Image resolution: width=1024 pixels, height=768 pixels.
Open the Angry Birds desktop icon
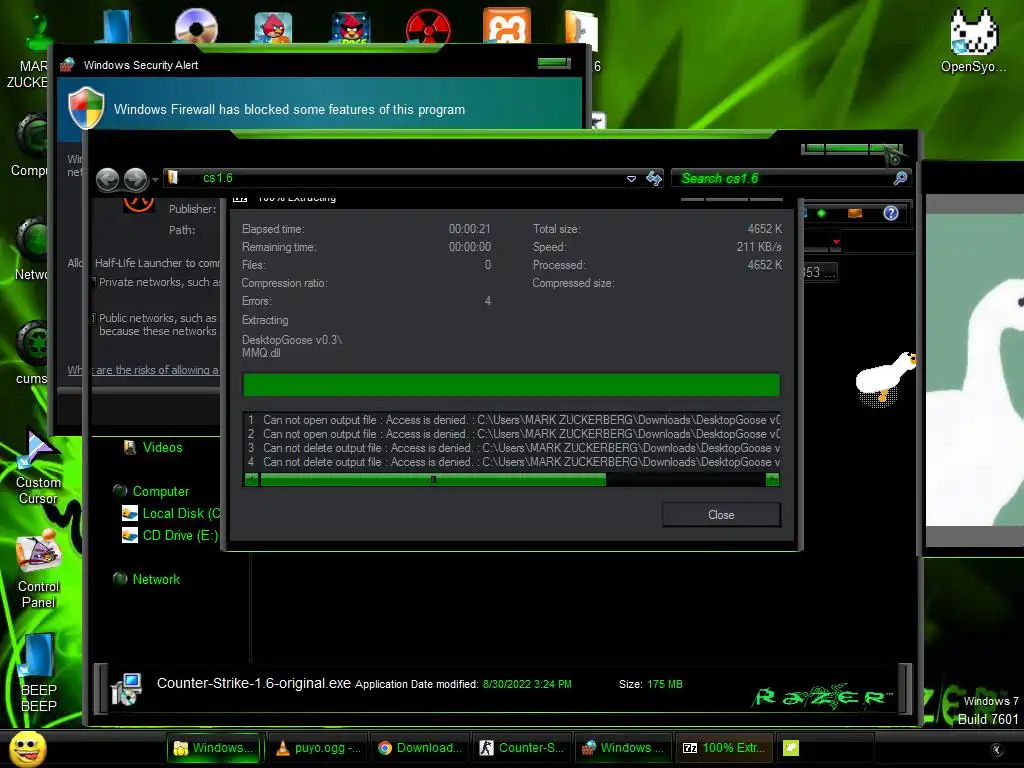pos(273,27)
